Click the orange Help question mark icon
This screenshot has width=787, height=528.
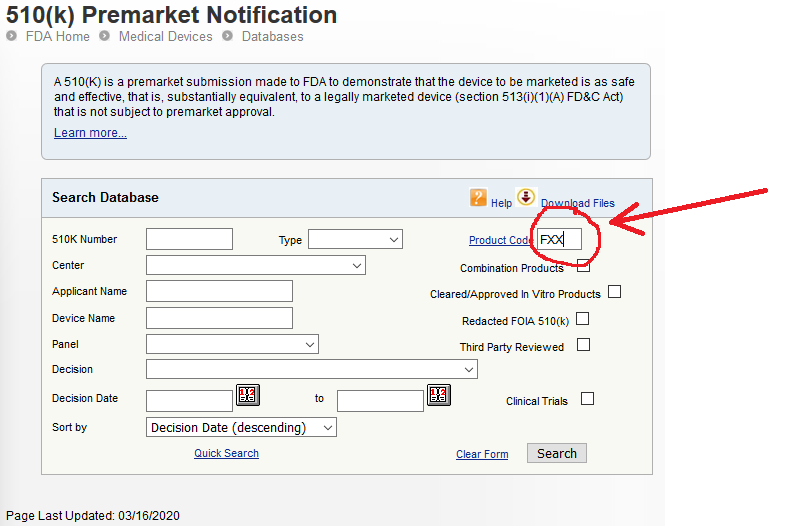tap(478, 197)
